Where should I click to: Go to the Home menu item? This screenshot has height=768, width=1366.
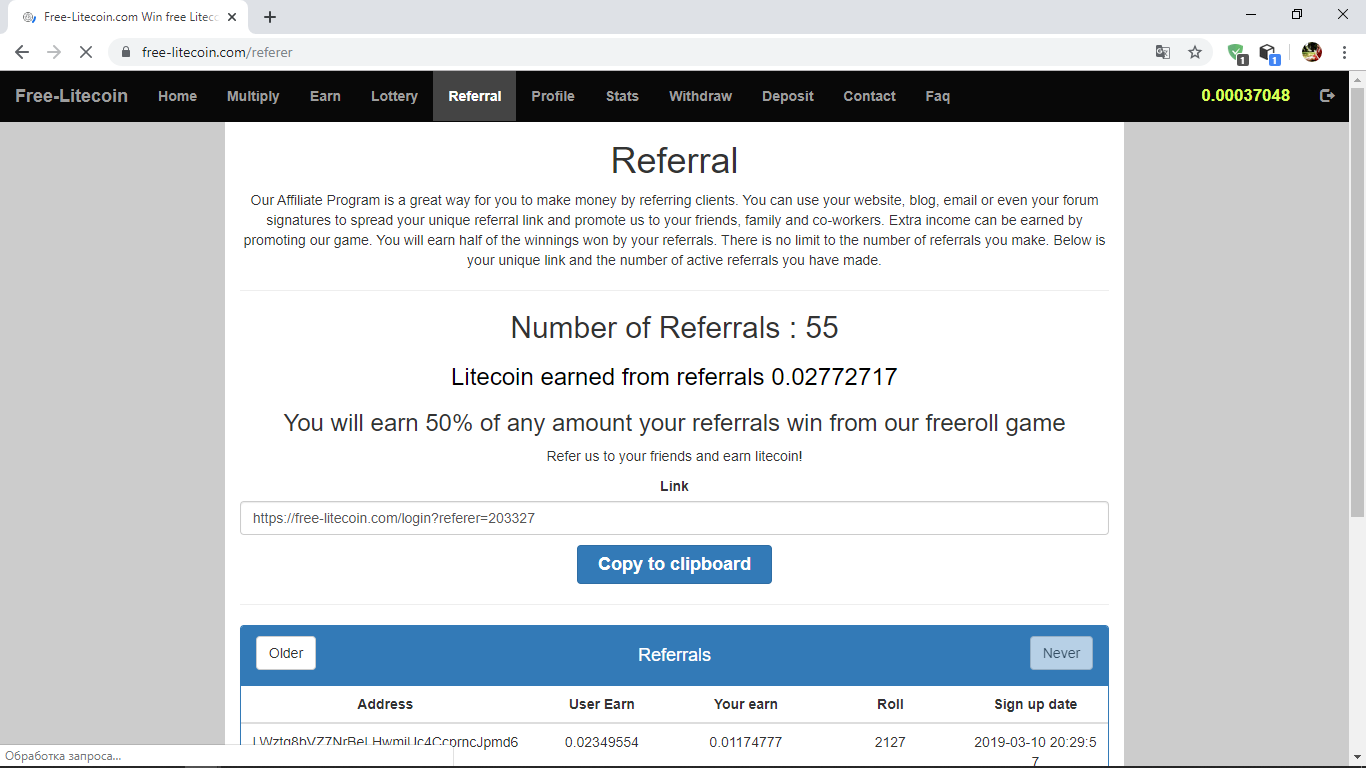tap(178, 96)
